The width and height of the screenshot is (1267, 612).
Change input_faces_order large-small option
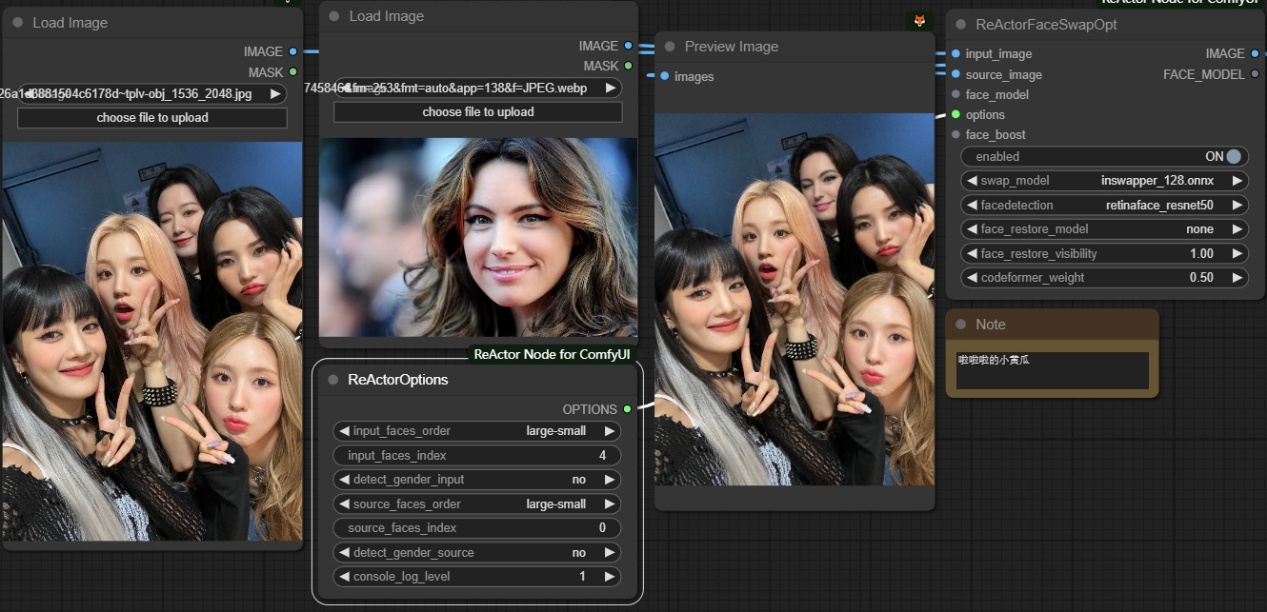555,431
